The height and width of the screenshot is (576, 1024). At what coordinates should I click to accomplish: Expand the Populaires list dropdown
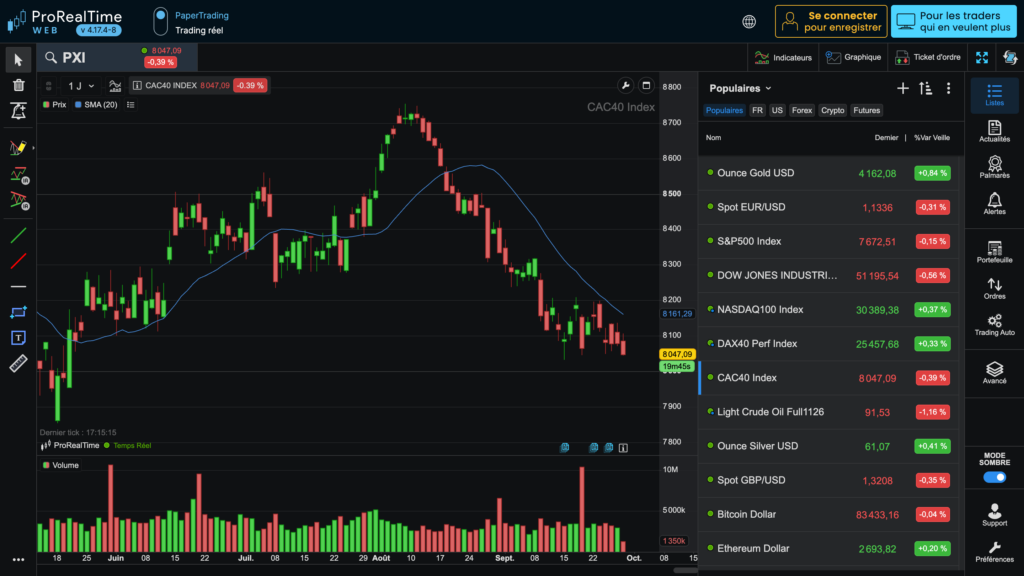pos(741,88)
